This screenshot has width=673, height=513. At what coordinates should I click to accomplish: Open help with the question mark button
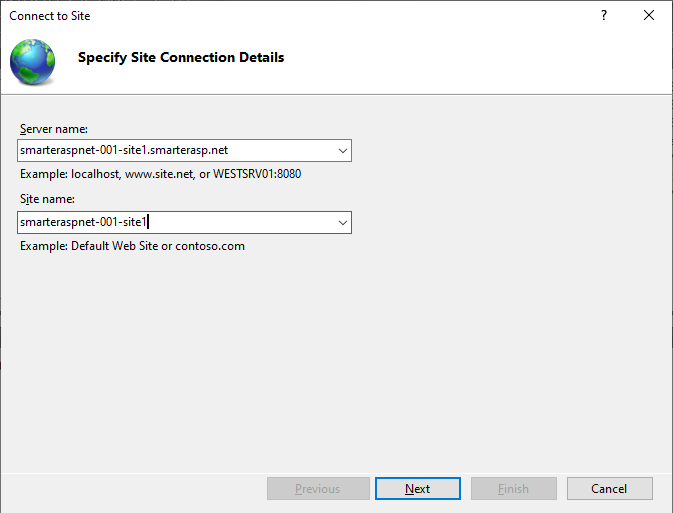pos(604,16)
